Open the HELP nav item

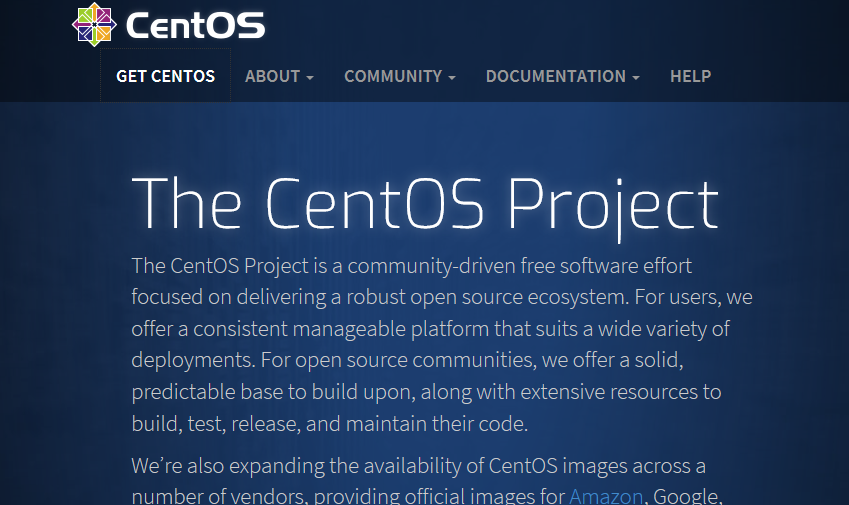690,76
